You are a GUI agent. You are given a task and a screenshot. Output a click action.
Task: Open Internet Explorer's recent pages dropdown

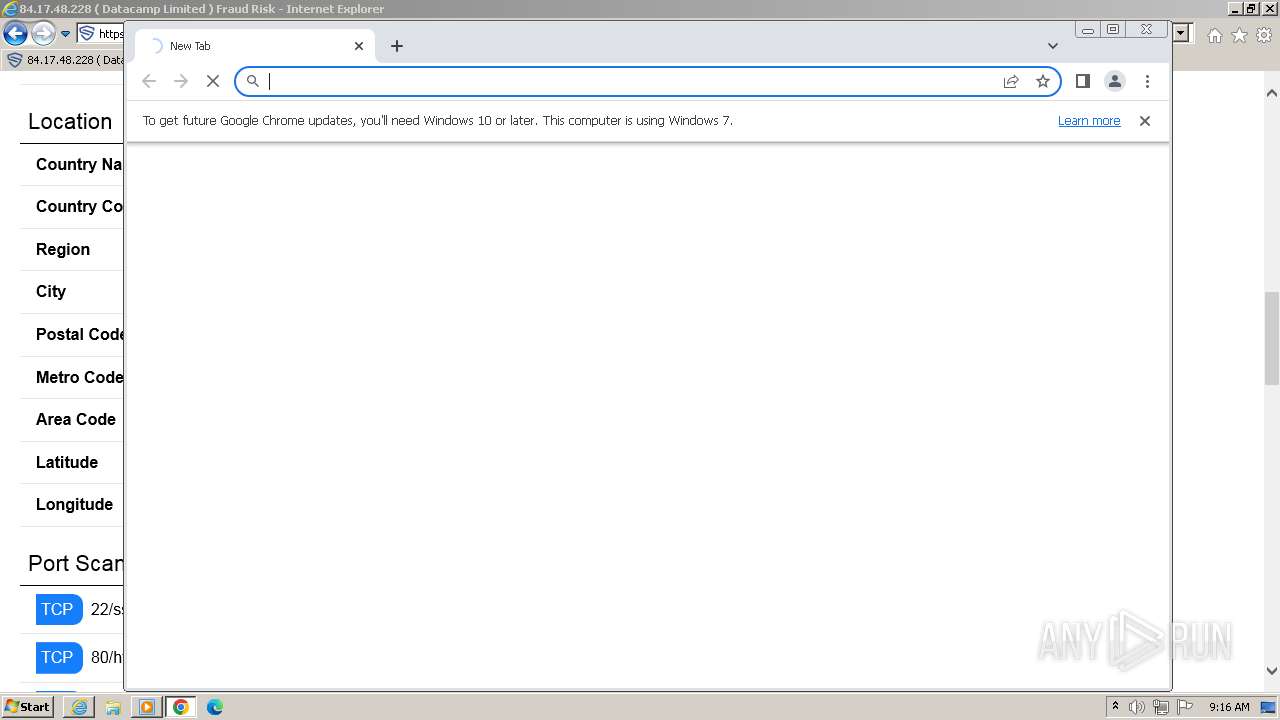click(x=66, y=34)
